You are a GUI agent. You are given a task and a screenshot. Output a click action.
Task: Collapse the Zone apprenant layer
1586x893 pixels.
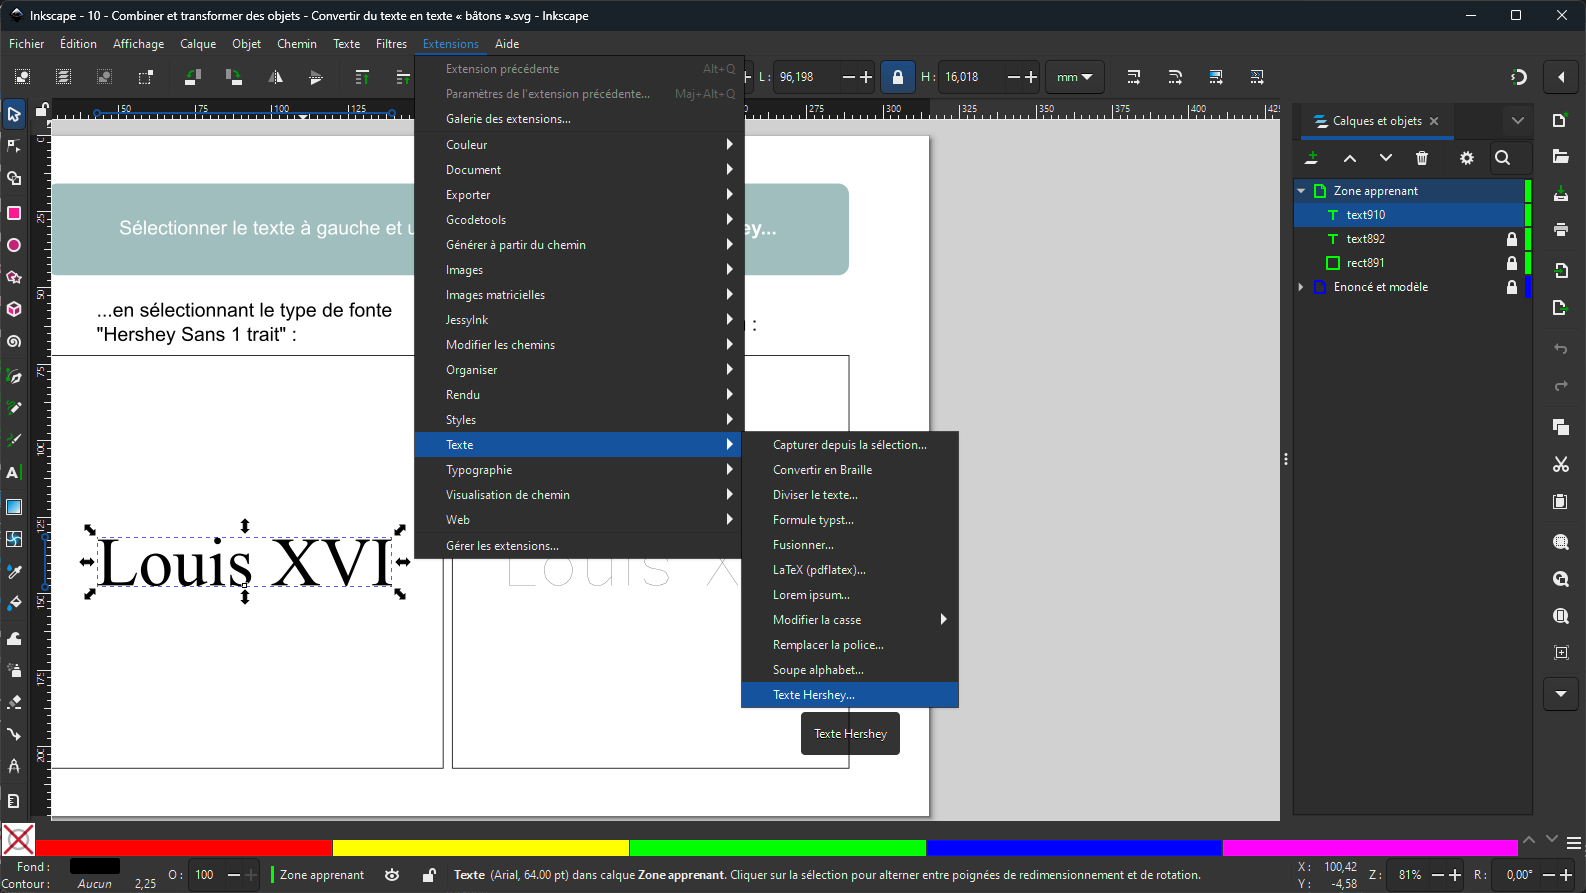pyautogui.click(x=1301, y=191)
